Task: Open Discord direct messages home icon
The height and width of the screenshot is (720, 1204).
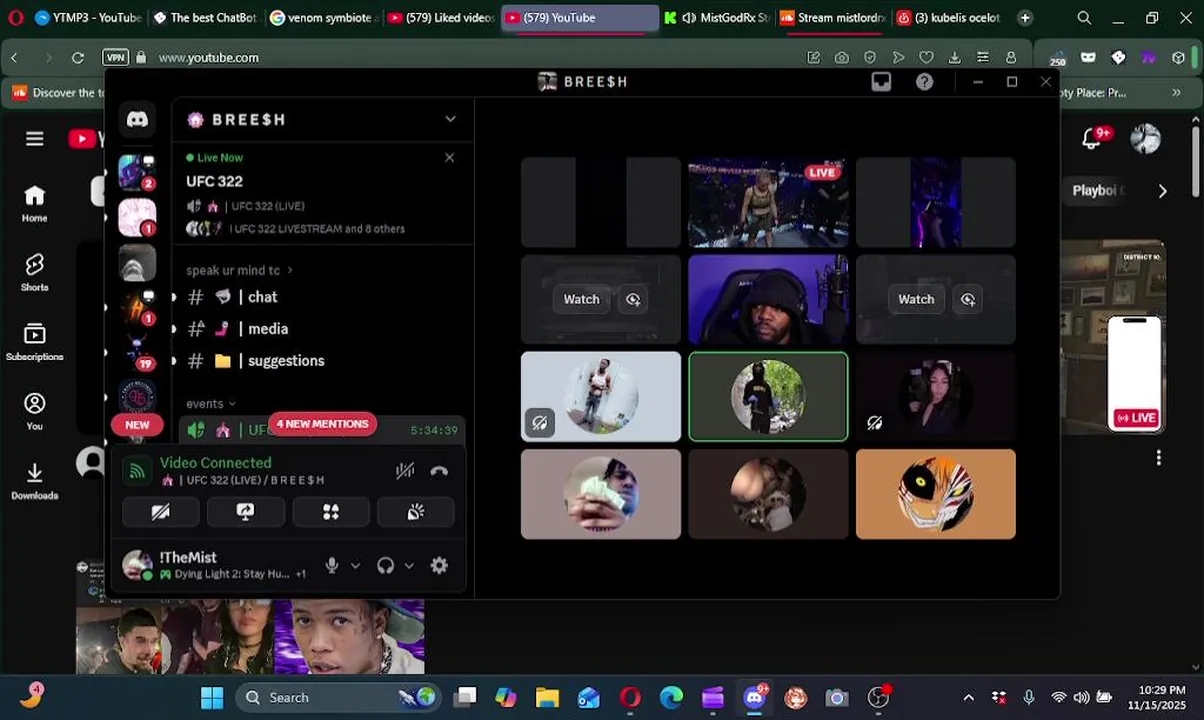Action: [x=137, y=120]
